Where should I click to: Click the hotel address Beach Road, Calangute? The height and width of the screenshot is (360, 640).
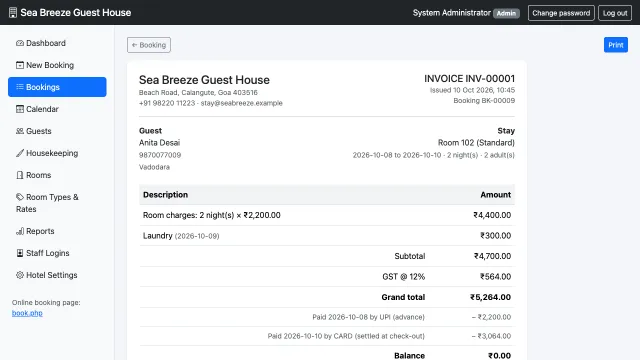tap(198, 93)
